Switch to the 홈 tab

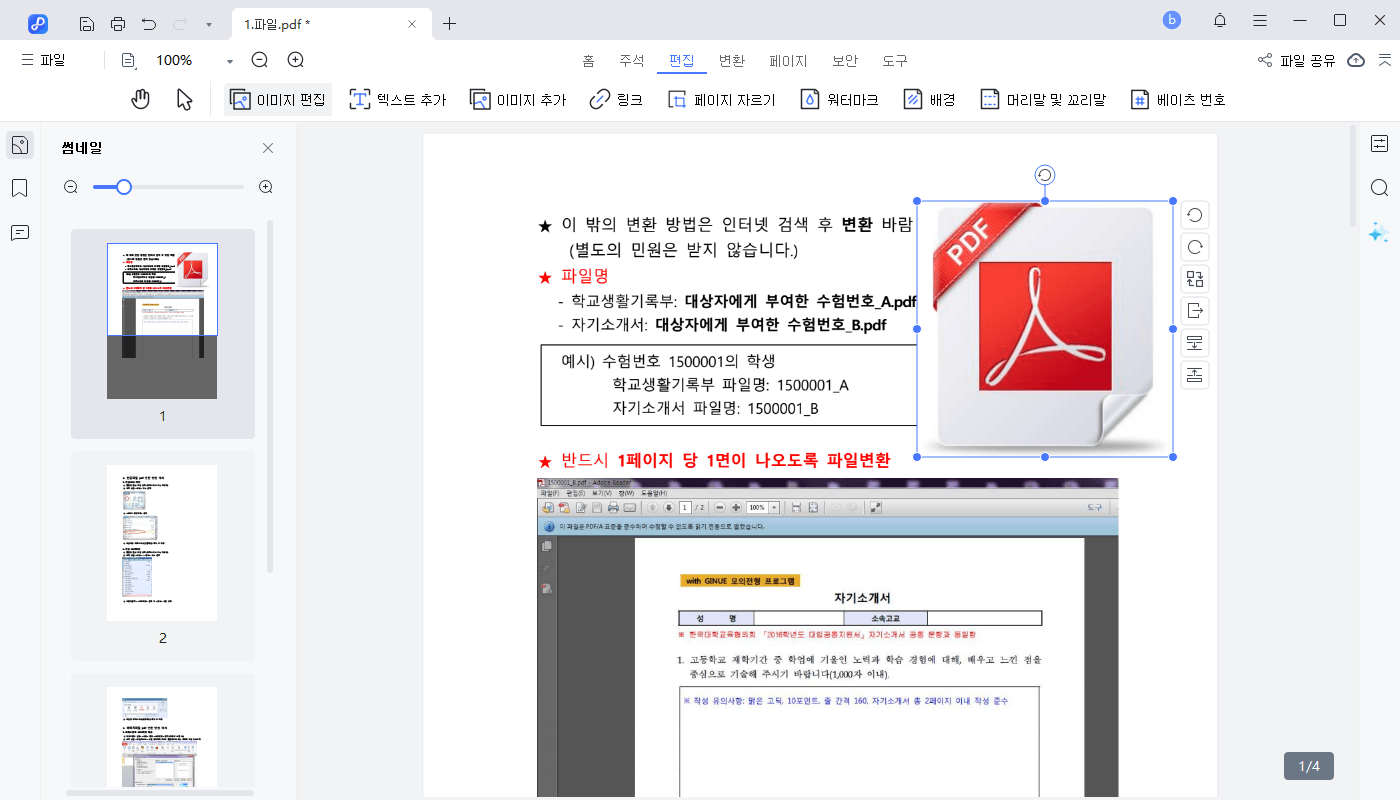click(588, 60)
